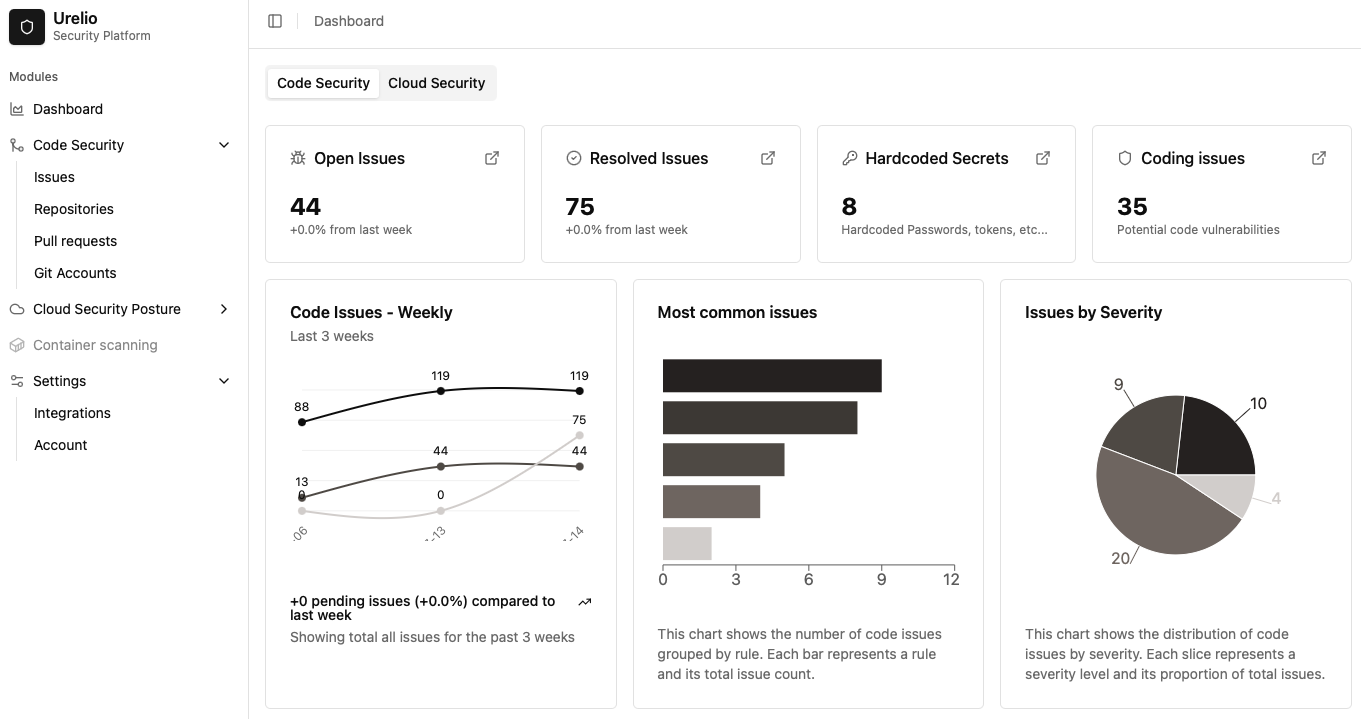Collapse the Settings section

click(224, 381)
